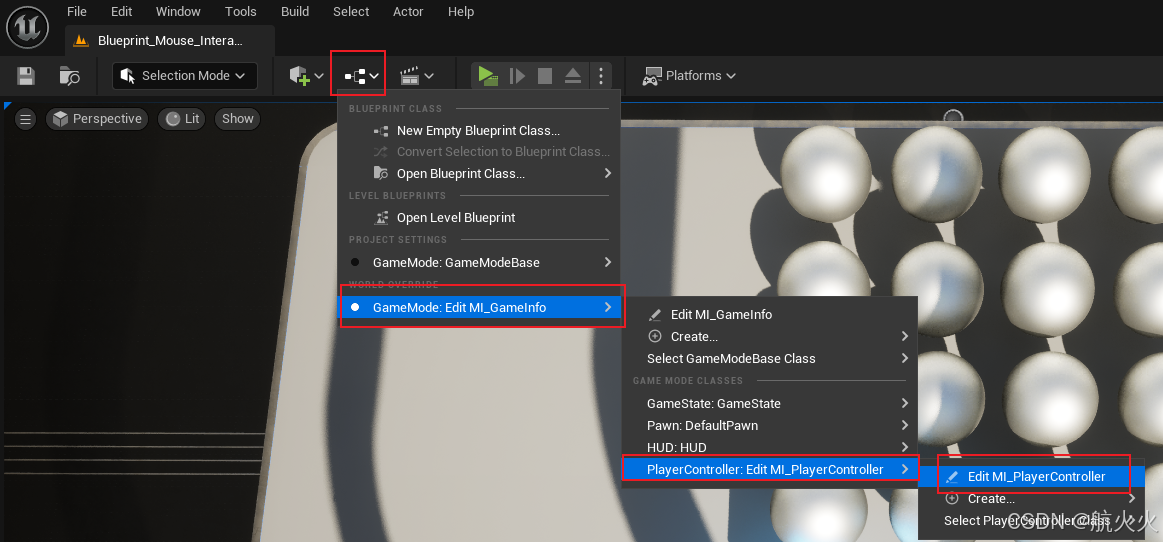
Task: Open the Help menu
Action: pos(461,12)
